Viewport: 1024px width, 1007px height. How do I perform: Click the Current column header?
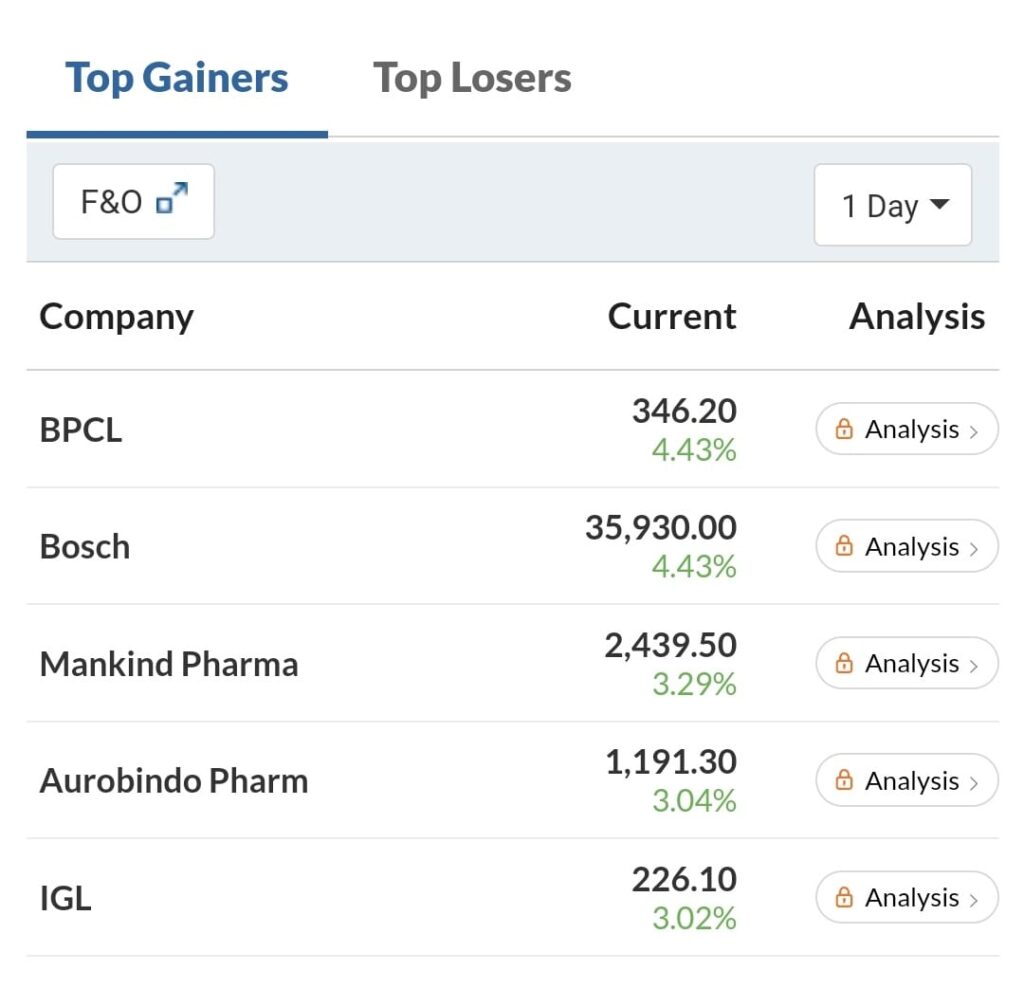click(x=672, y=317)
